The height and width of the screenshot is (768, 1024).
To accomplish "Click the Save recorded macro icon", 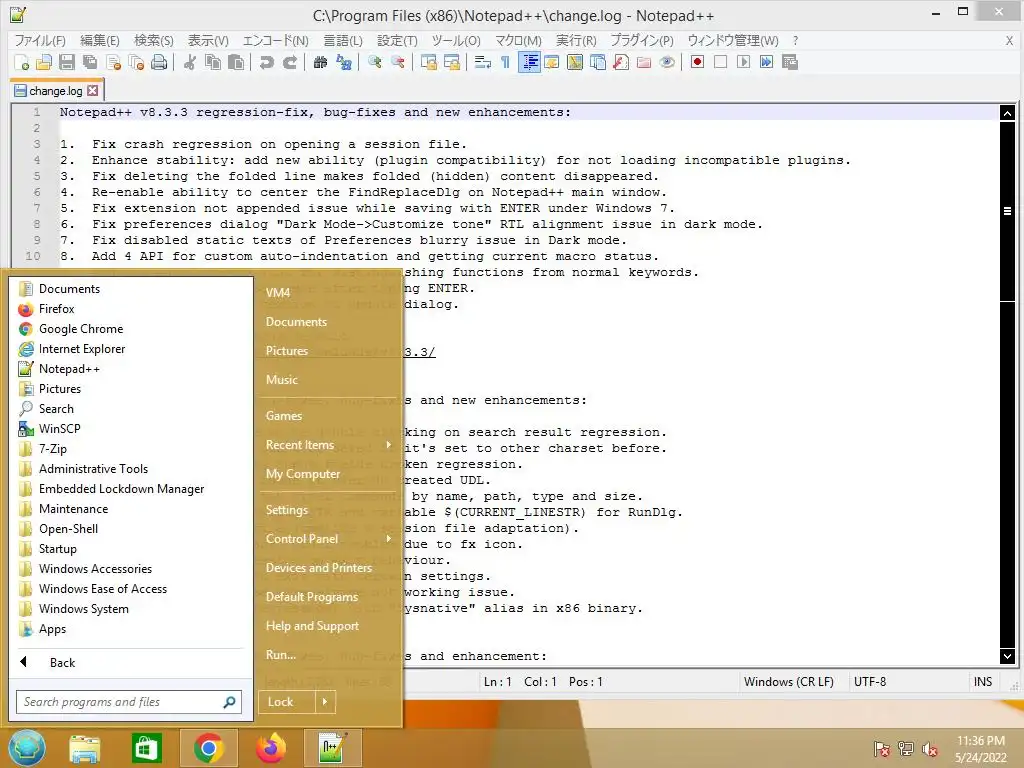I will [x=790, y=63].
